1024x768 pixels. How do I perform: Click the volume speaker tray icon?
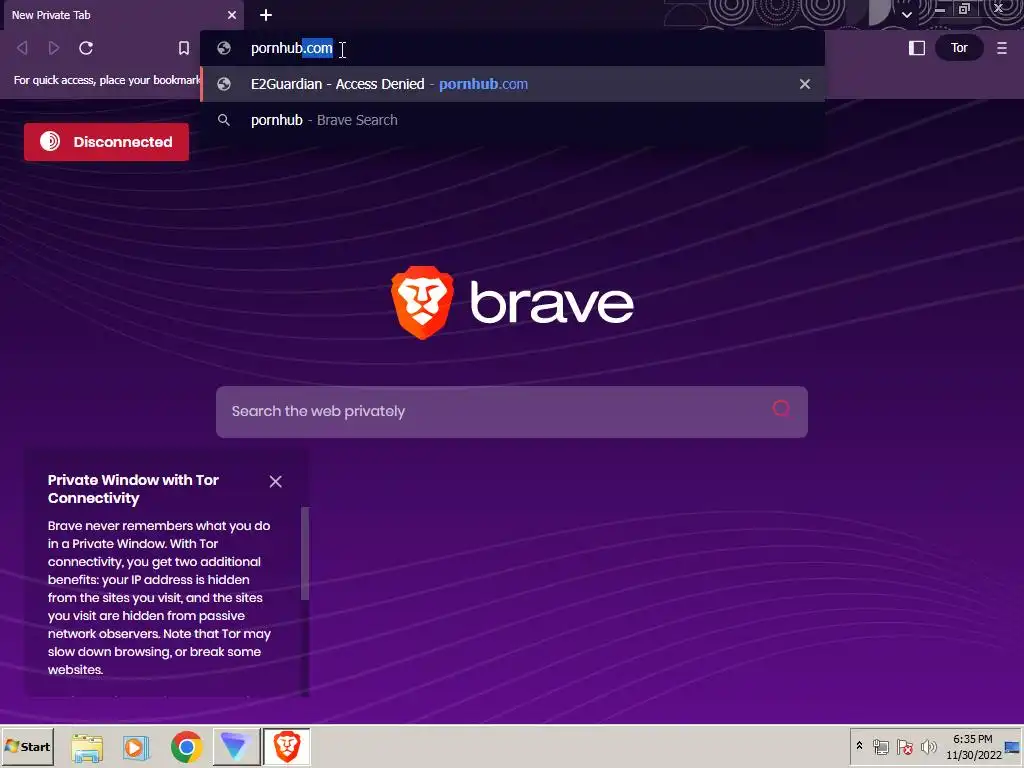pyautogui.click(x=928, y=746)
